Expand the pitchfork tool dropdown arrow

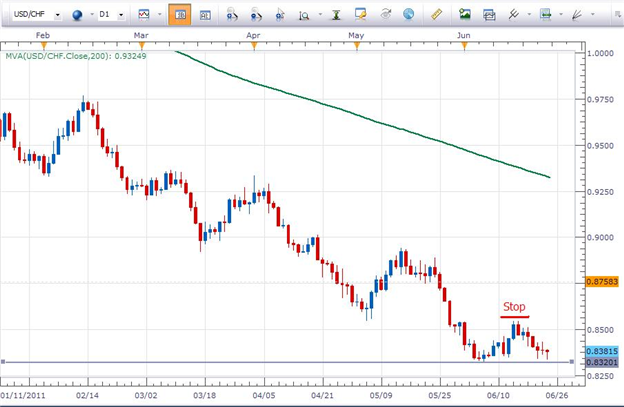coord(529,15)
